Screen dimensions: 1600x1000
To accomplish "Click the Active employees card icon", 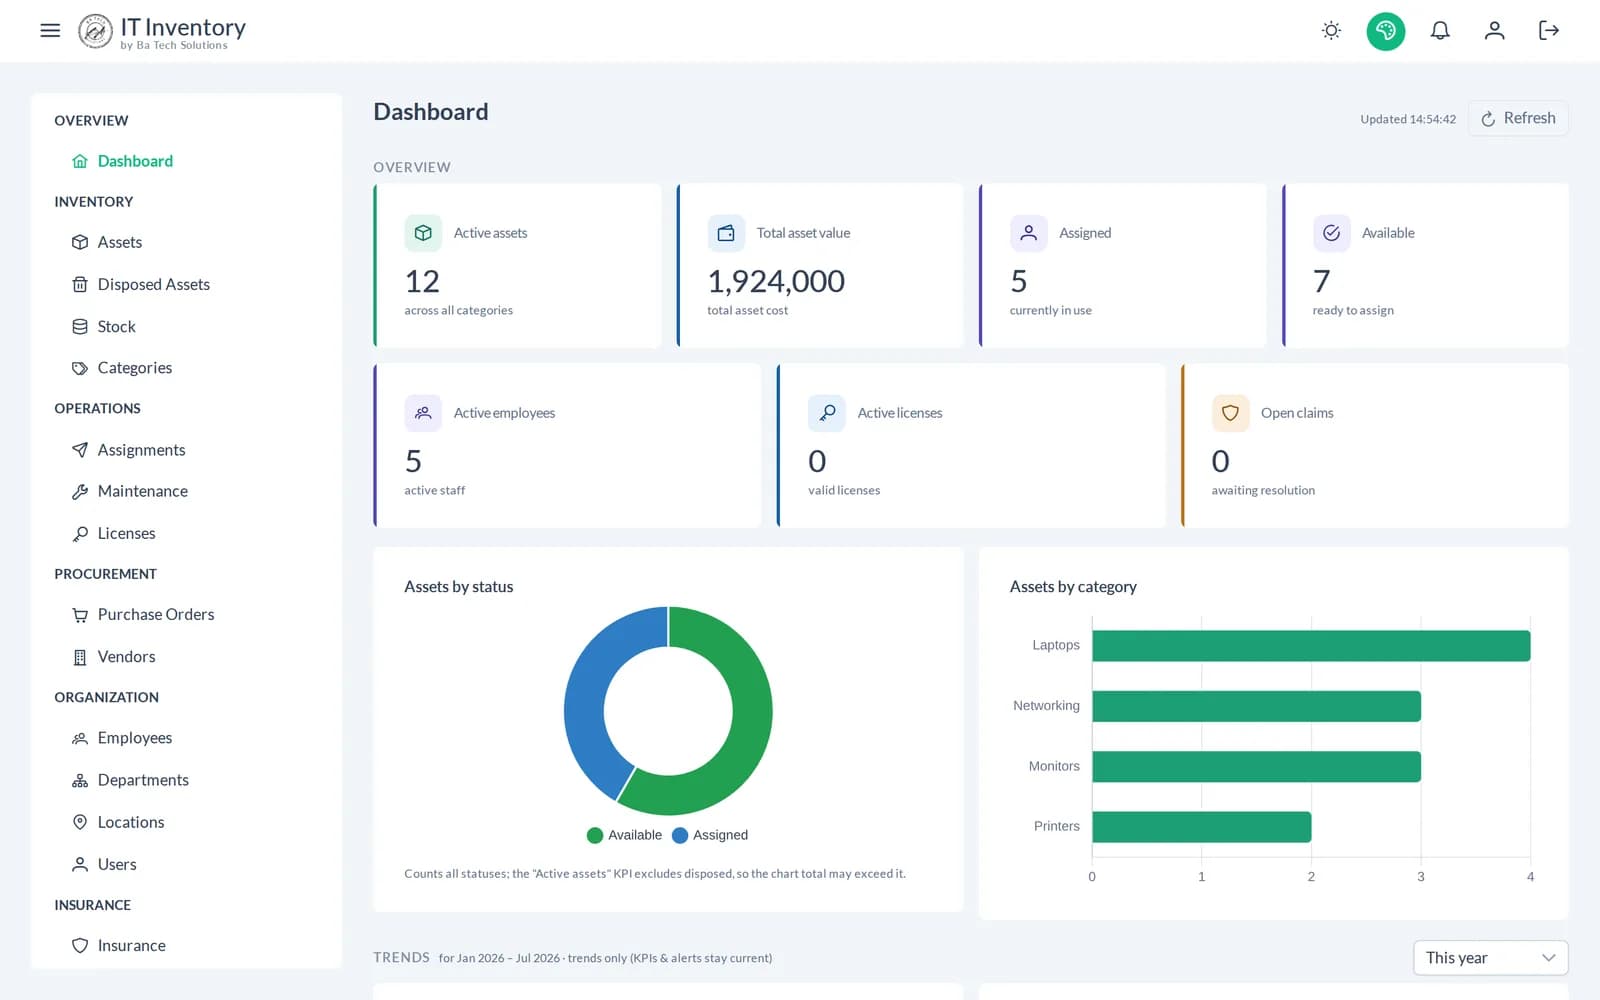I will click(x=423, y=413).
